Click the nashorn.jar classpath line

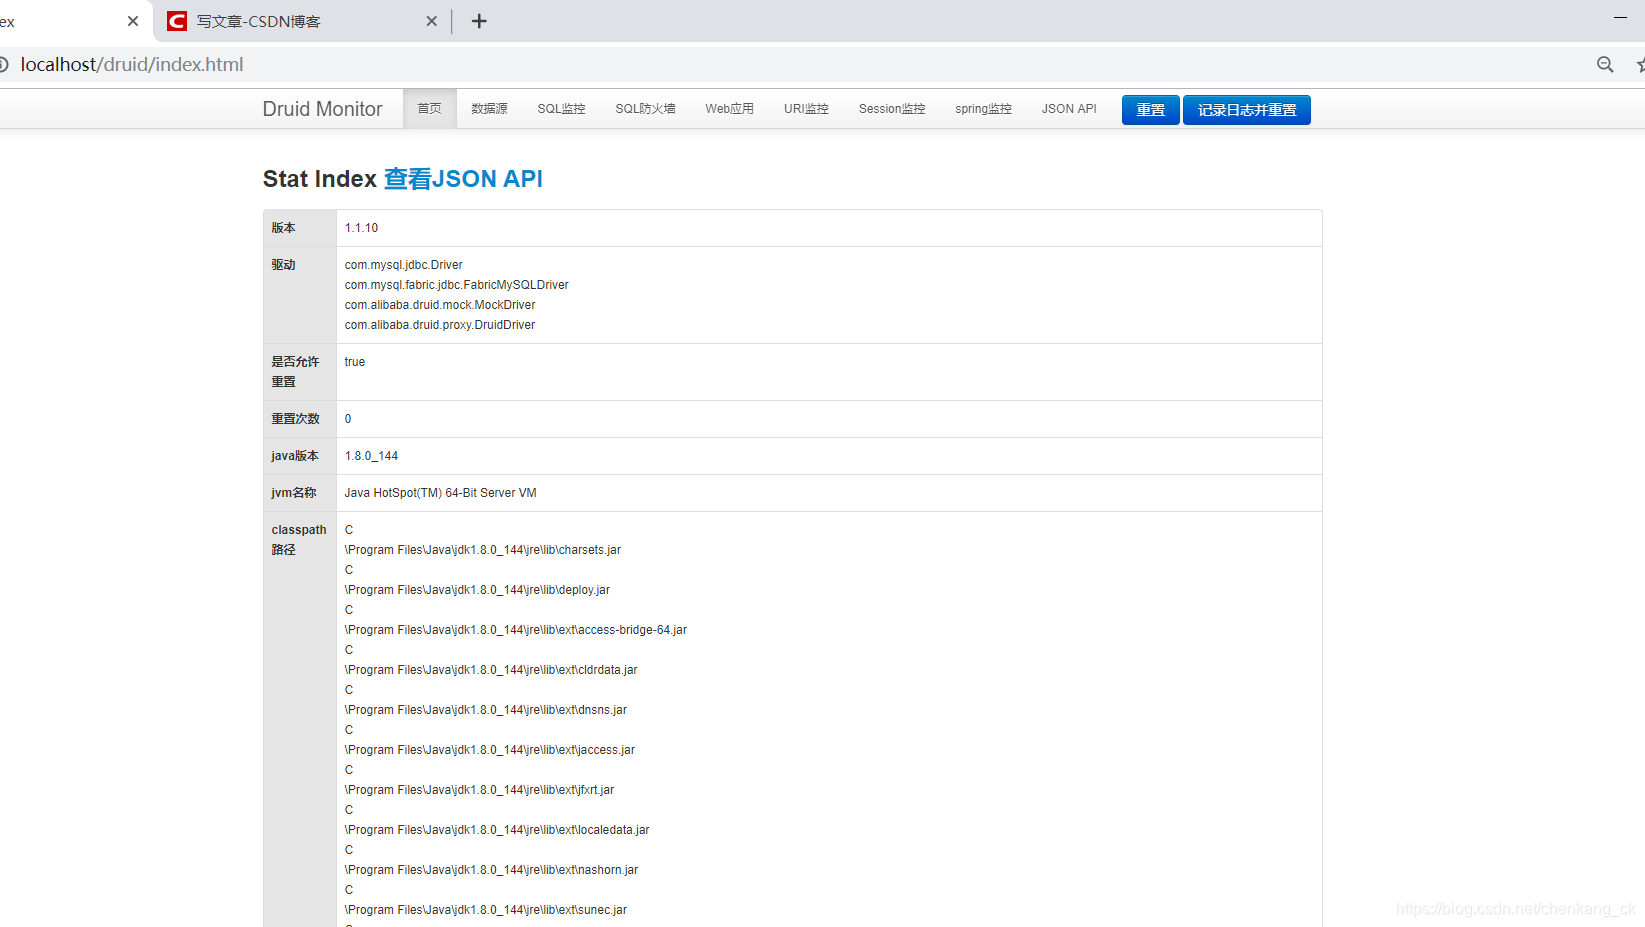(491, 870)
